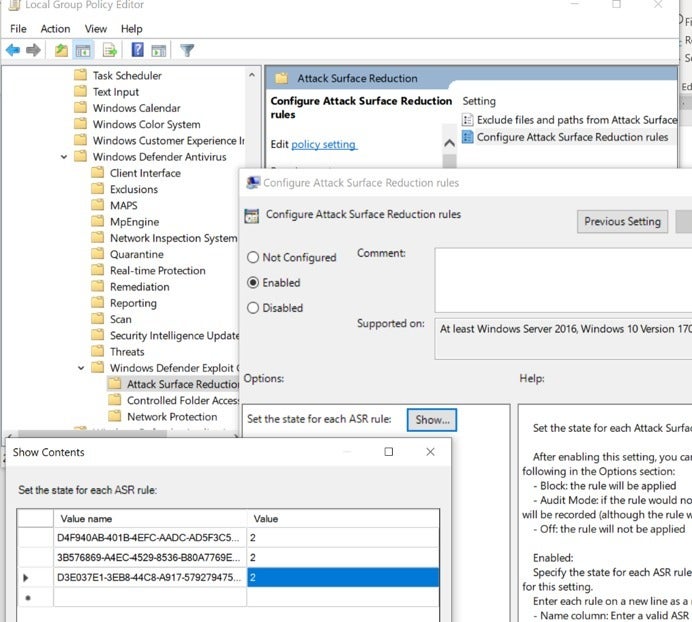The height and width of the screenshot is (622, 692).
Task: Select Exclusions in the tree
Action: 134,189
